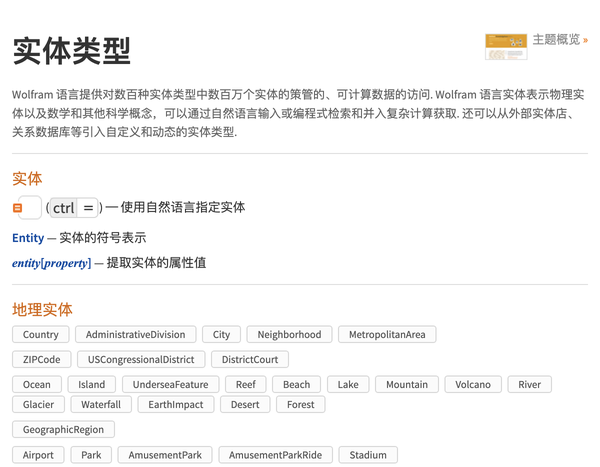Click the Airport entity button
The width and height of the screenshot is (600, 467).
pyautogui.click(x=38, y=455)
